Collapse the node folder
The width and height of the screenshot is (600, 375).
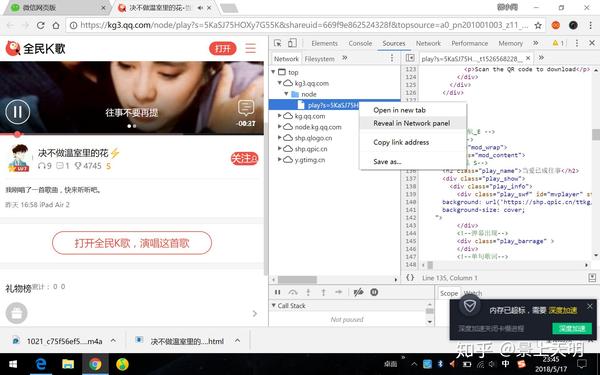coord(286,94)
